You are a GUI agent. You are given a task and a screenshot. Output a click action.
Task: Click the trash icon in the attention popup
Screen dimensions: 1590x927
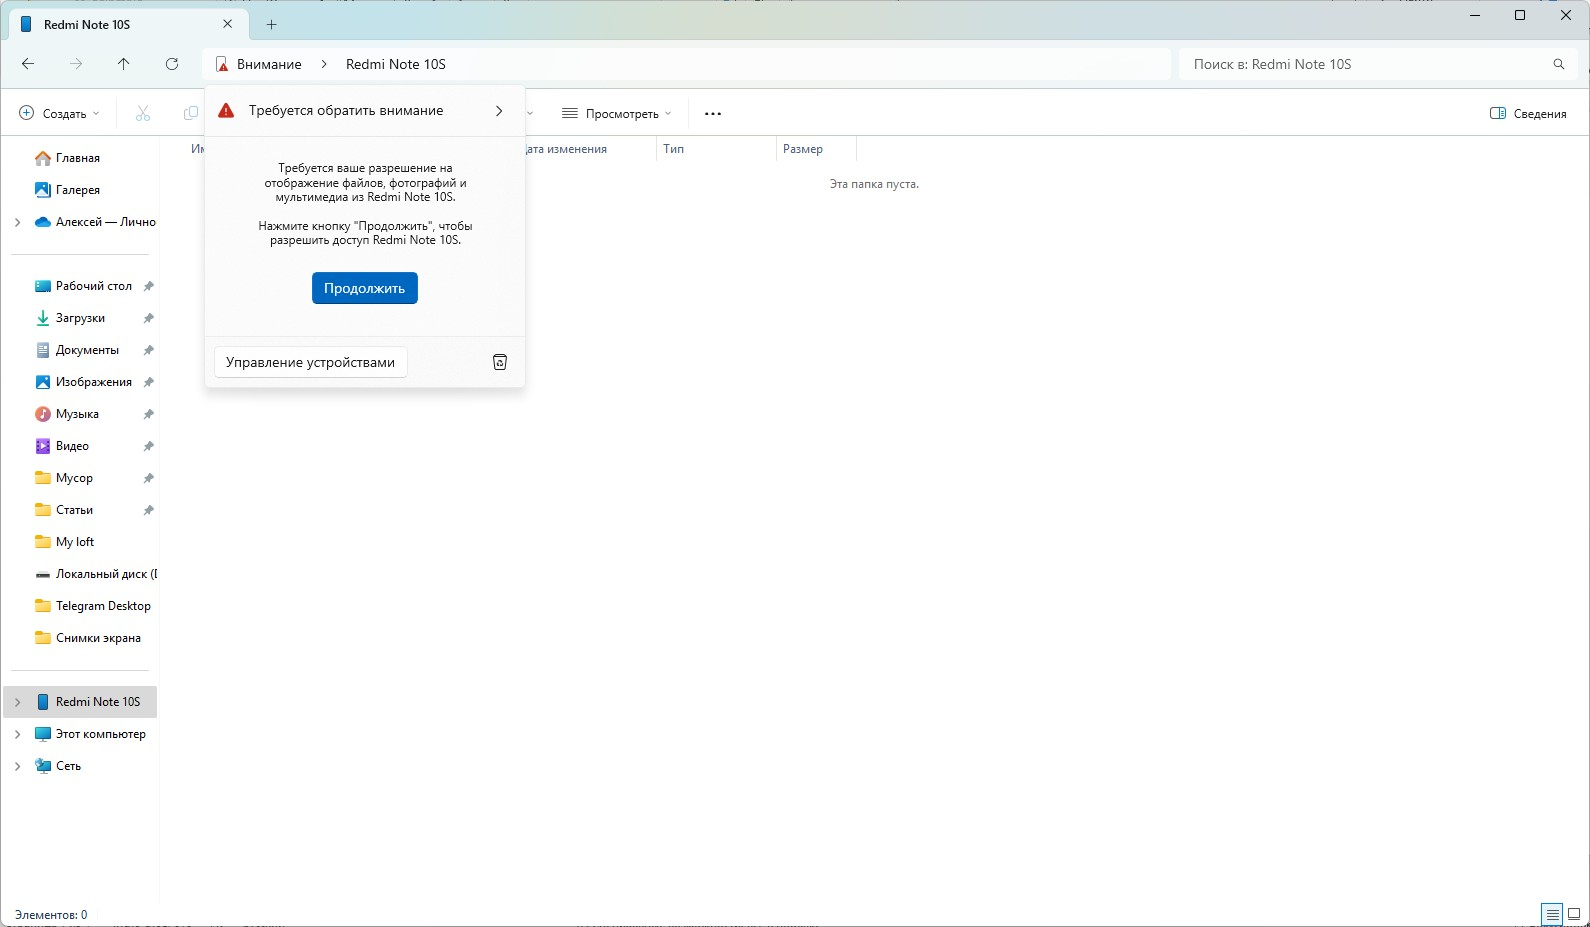500,362
